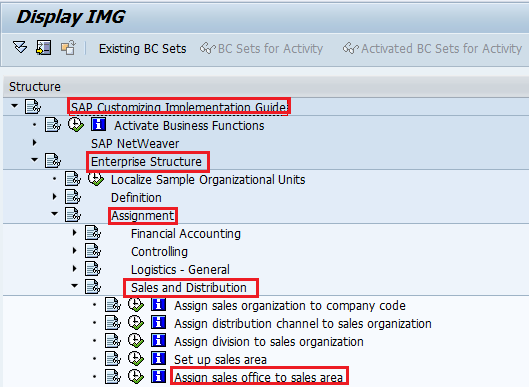Select Assign distribution channel to sales organization
The width and height of the screenshot is (529, 387).
coord(303,324)
